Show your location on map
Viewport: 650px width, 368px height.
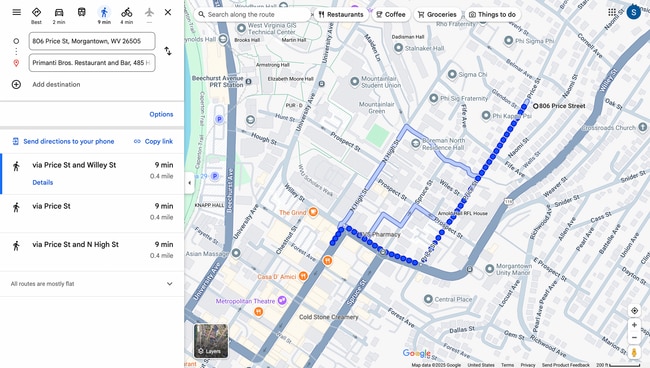(x=634, y=310)
